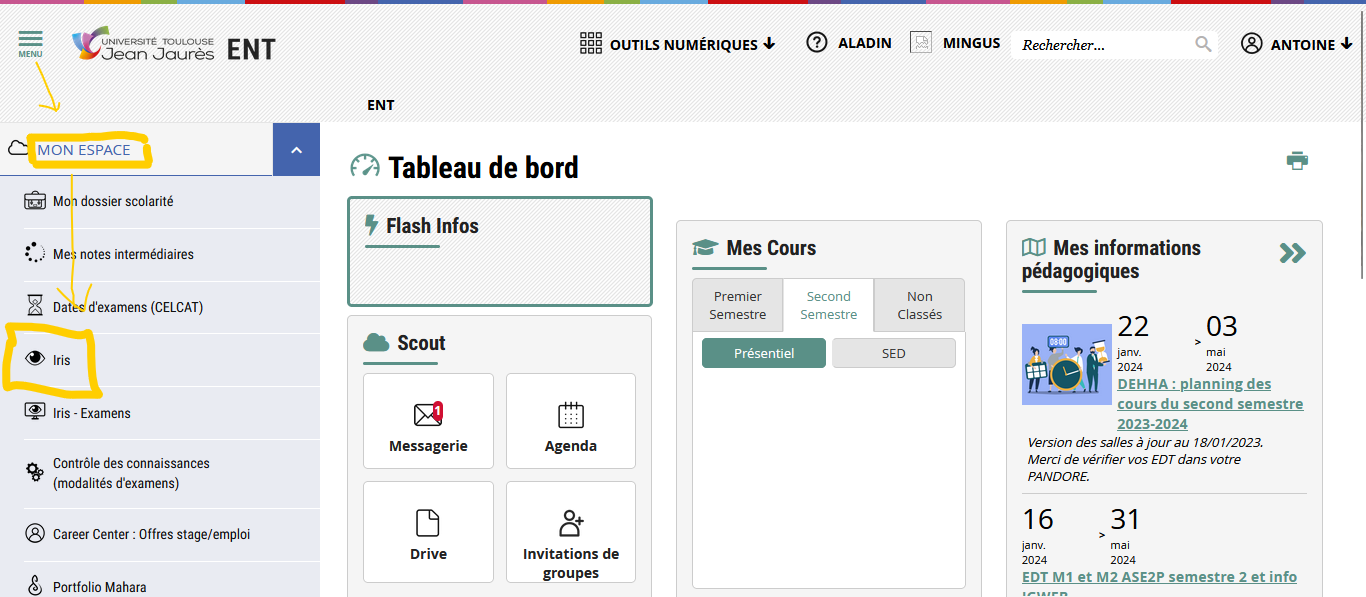Open the ANTOINE account dropdown
The image size is (1366, 597).
click(x=1311, y=45)
